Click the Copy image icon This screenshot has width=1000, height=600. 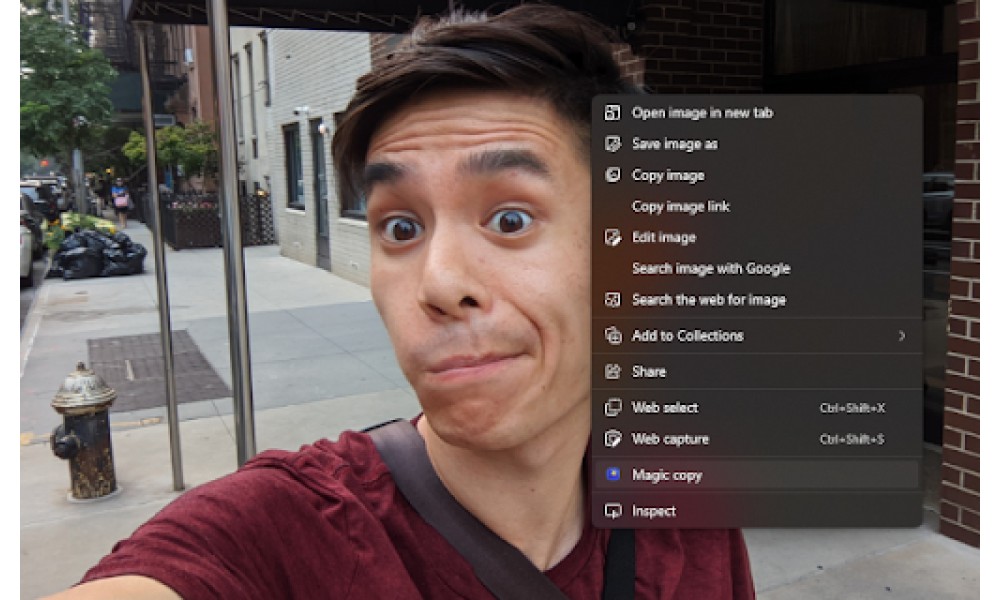pos(612,175)
